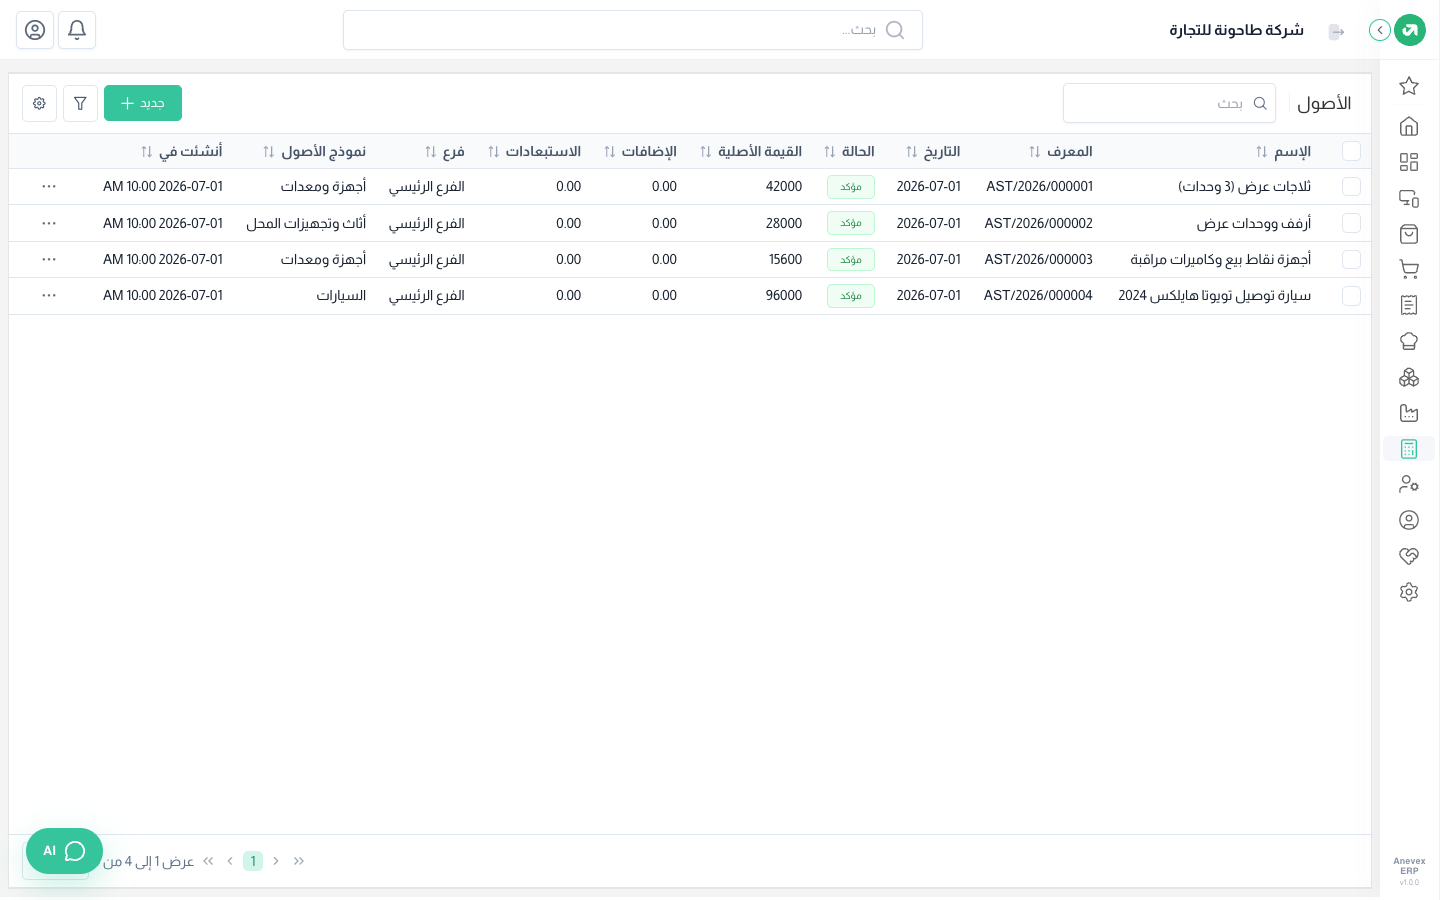Open the user profile icon in top bar

[x=35, y=30]
